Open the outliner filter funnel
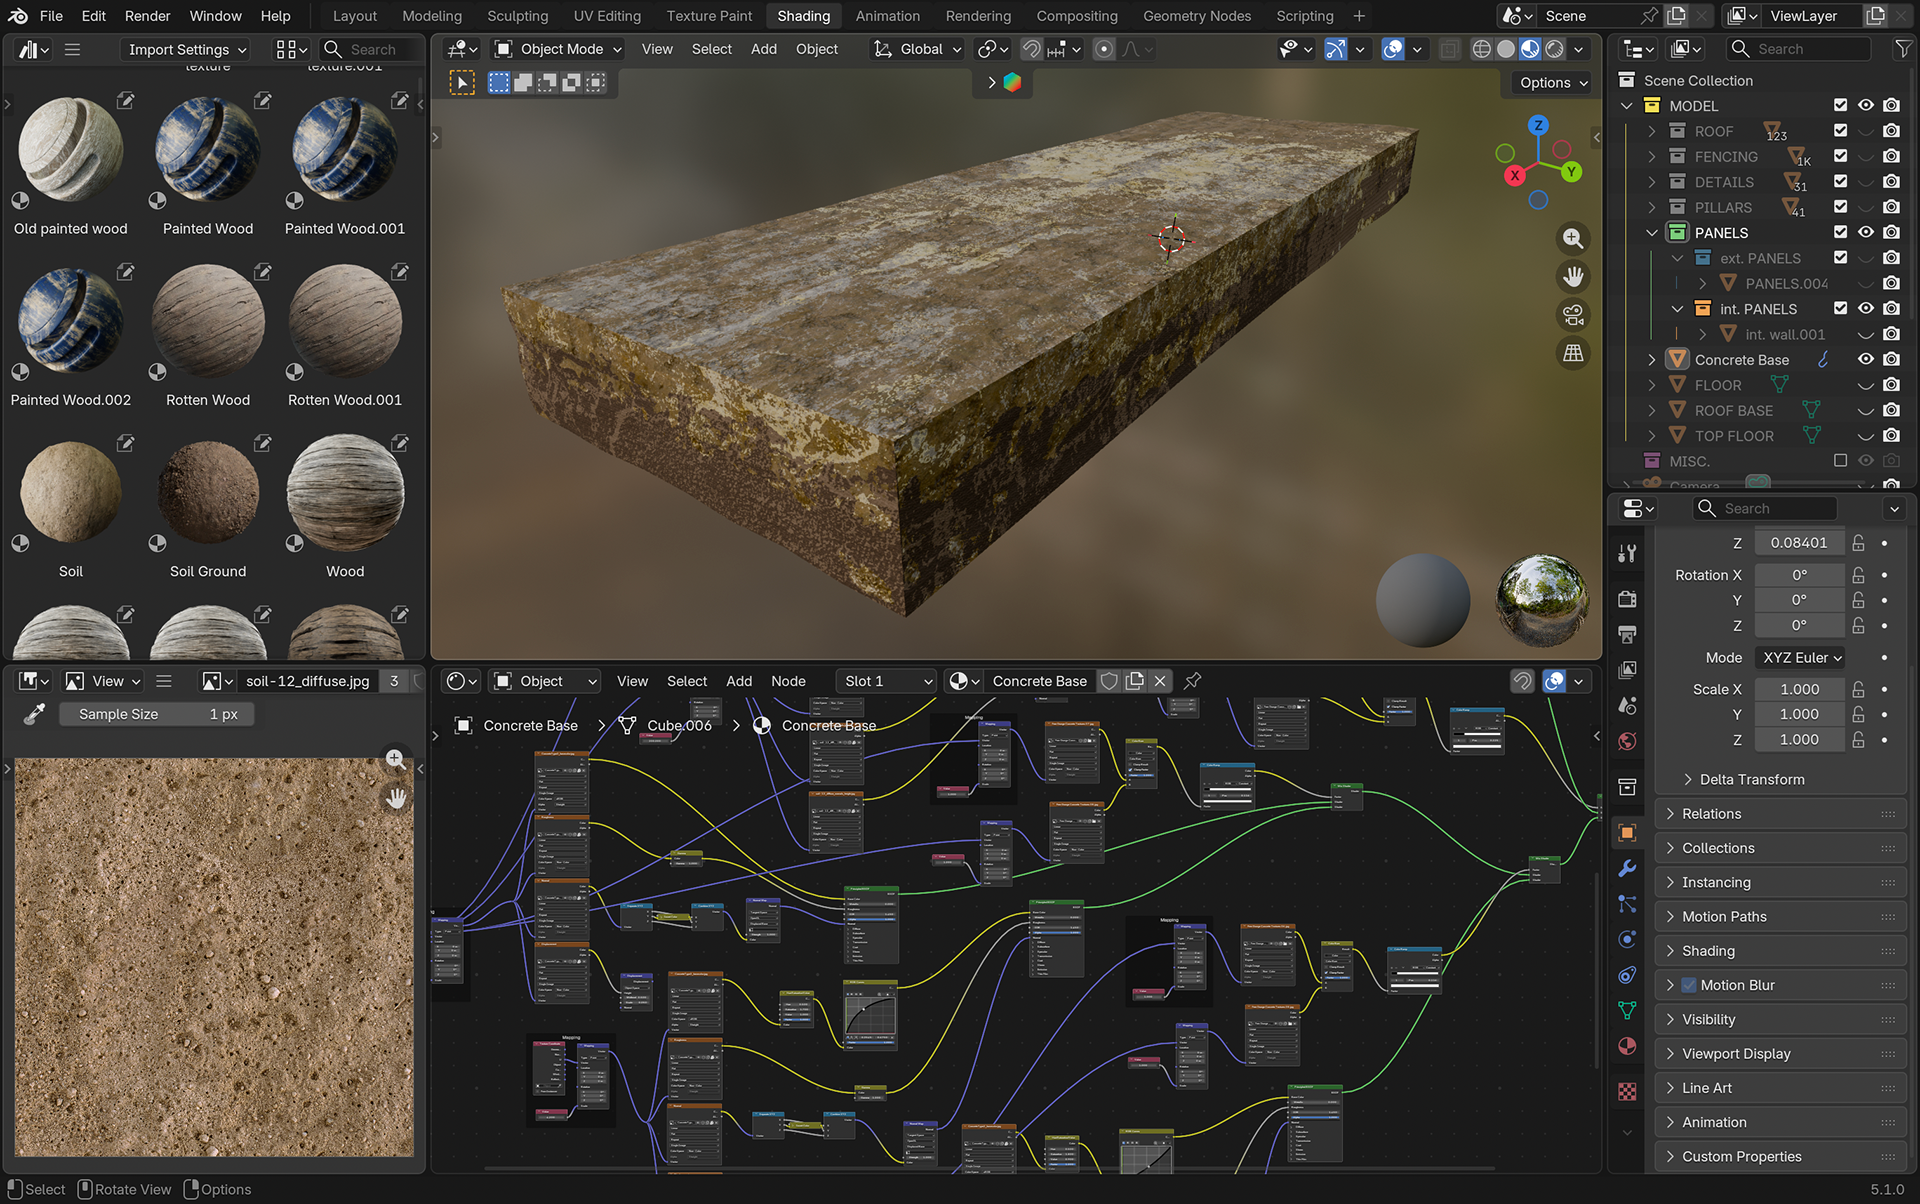Viewport: 1920px width, 1204px height. (1902, 49)
